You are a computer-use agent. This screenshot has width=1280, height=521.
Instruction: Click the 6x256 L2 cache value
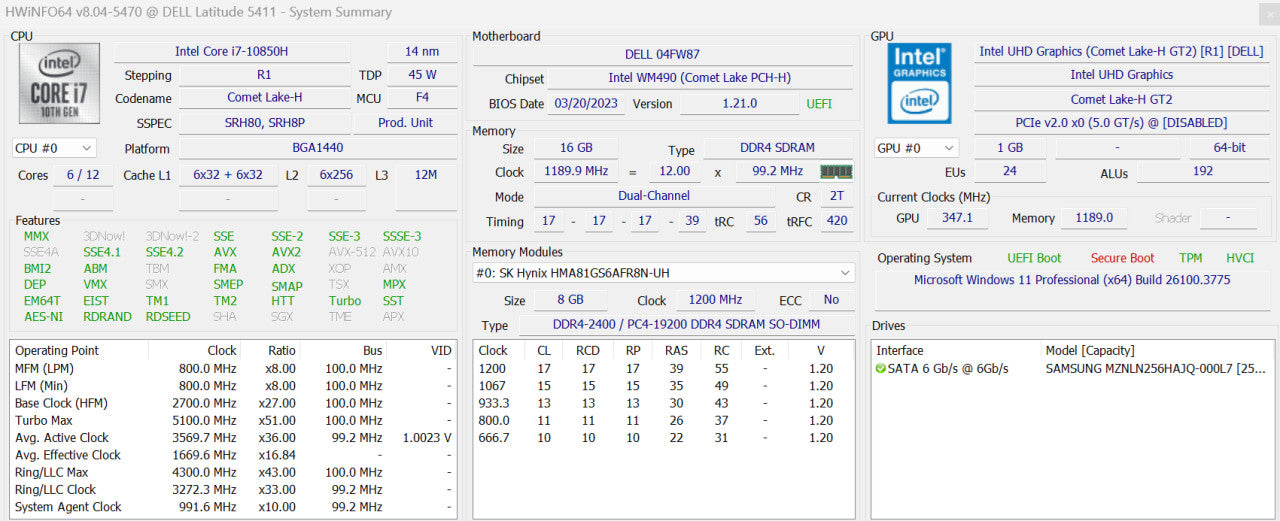click(336, 174)
